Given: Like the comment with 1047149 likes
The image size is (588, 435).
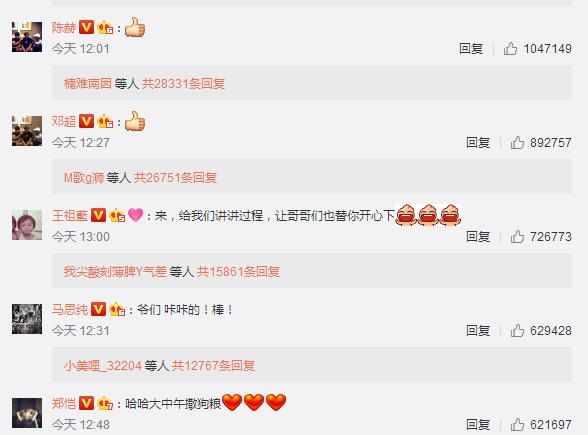Looking at the screenshot, I should point(510,48).
